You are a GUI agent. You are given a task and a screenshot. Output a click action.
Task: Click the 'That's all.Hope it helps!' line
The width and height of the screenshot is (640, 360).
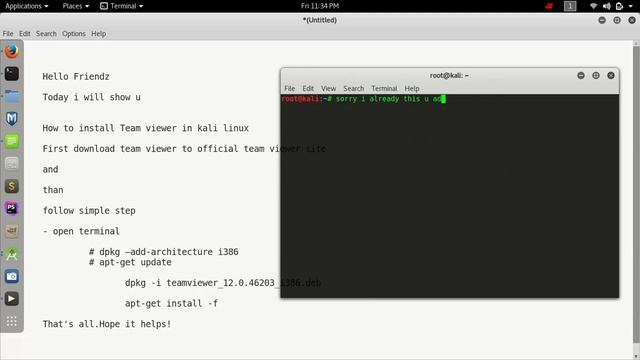tap(107, 324)
